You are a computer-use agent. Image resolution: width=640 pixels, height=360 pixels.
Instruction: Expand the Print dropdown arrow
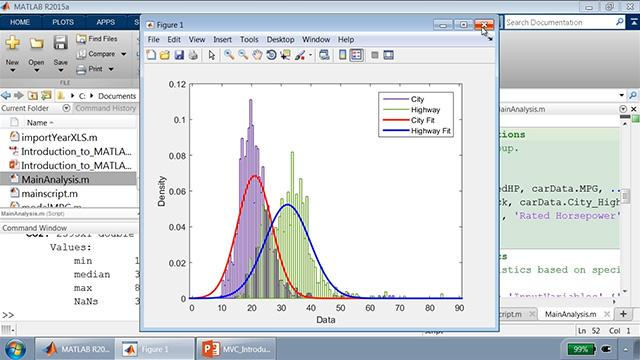click(111, 69)
